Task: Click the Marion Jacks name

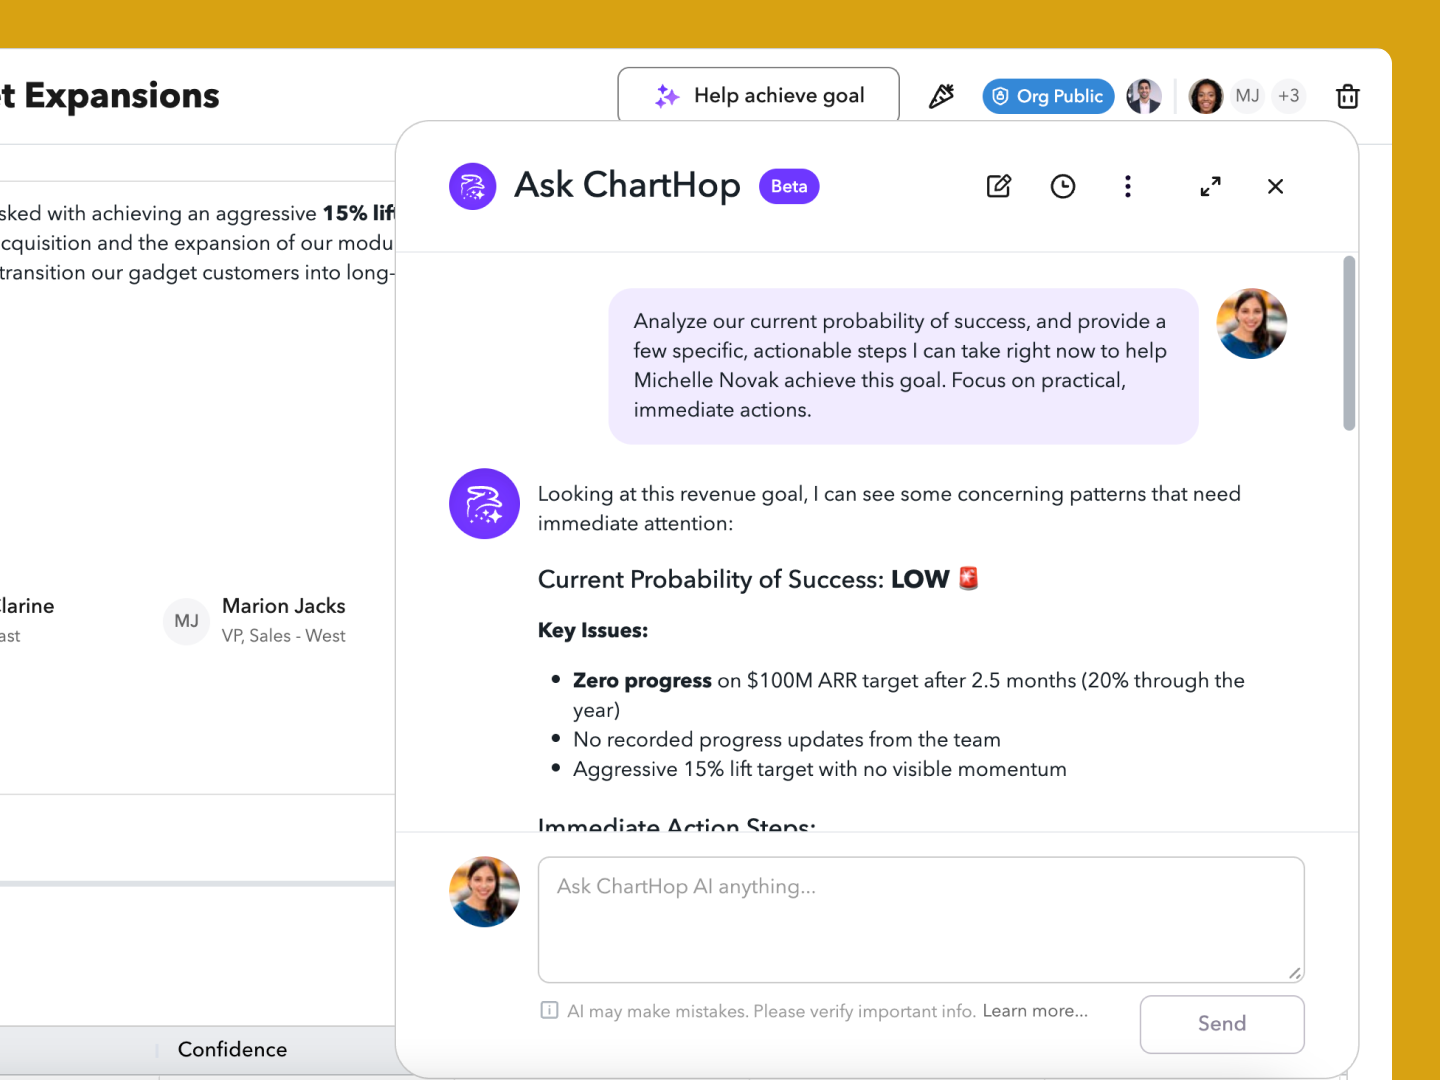Action: coord(284,606)
